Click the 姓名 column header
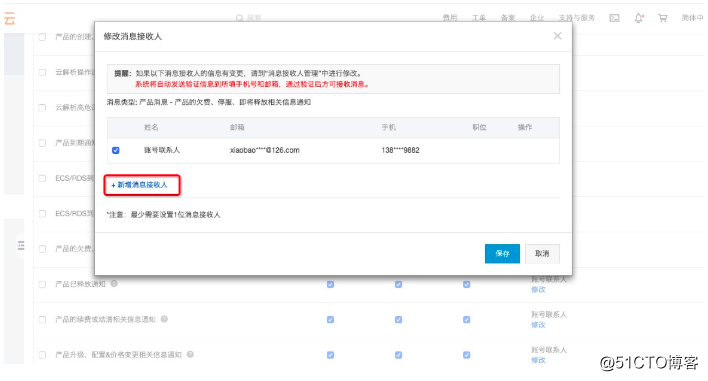Viewport: 708px width, 381px height. point(151,127)
